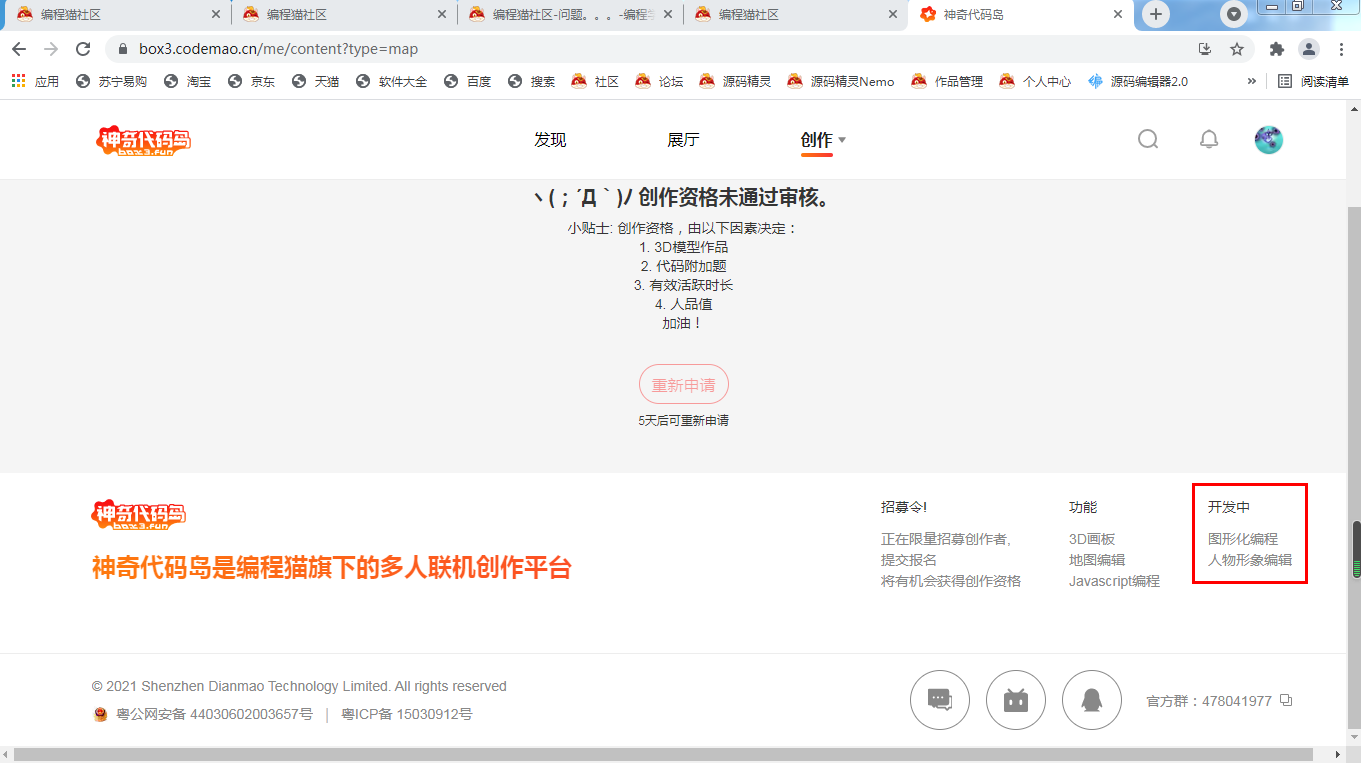Click the install app icon in address bar
Image resolution: width=1361 pixels, height=763 pixels.
tap(1205, 49)
